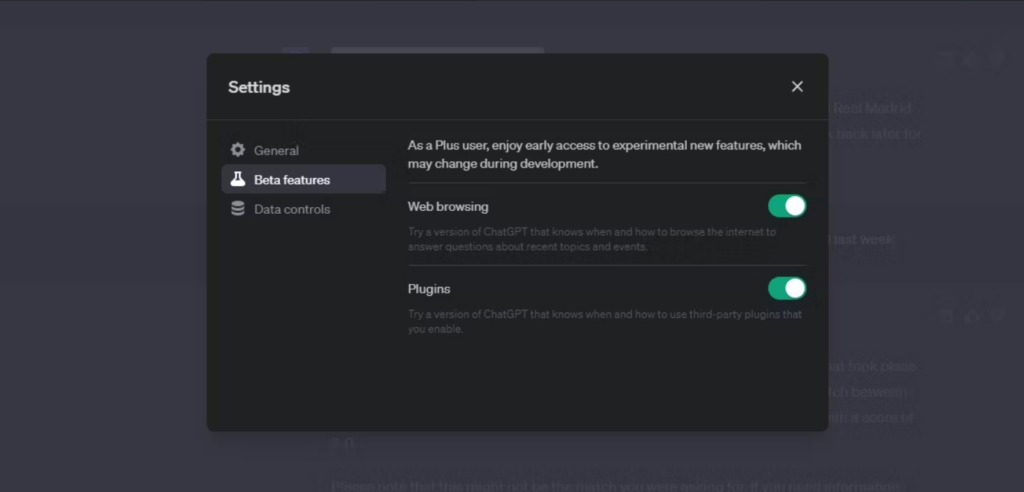Screen dimensions: 1024x492
Task: Click the flask icon for Beta features
Action: pos(237,180)
